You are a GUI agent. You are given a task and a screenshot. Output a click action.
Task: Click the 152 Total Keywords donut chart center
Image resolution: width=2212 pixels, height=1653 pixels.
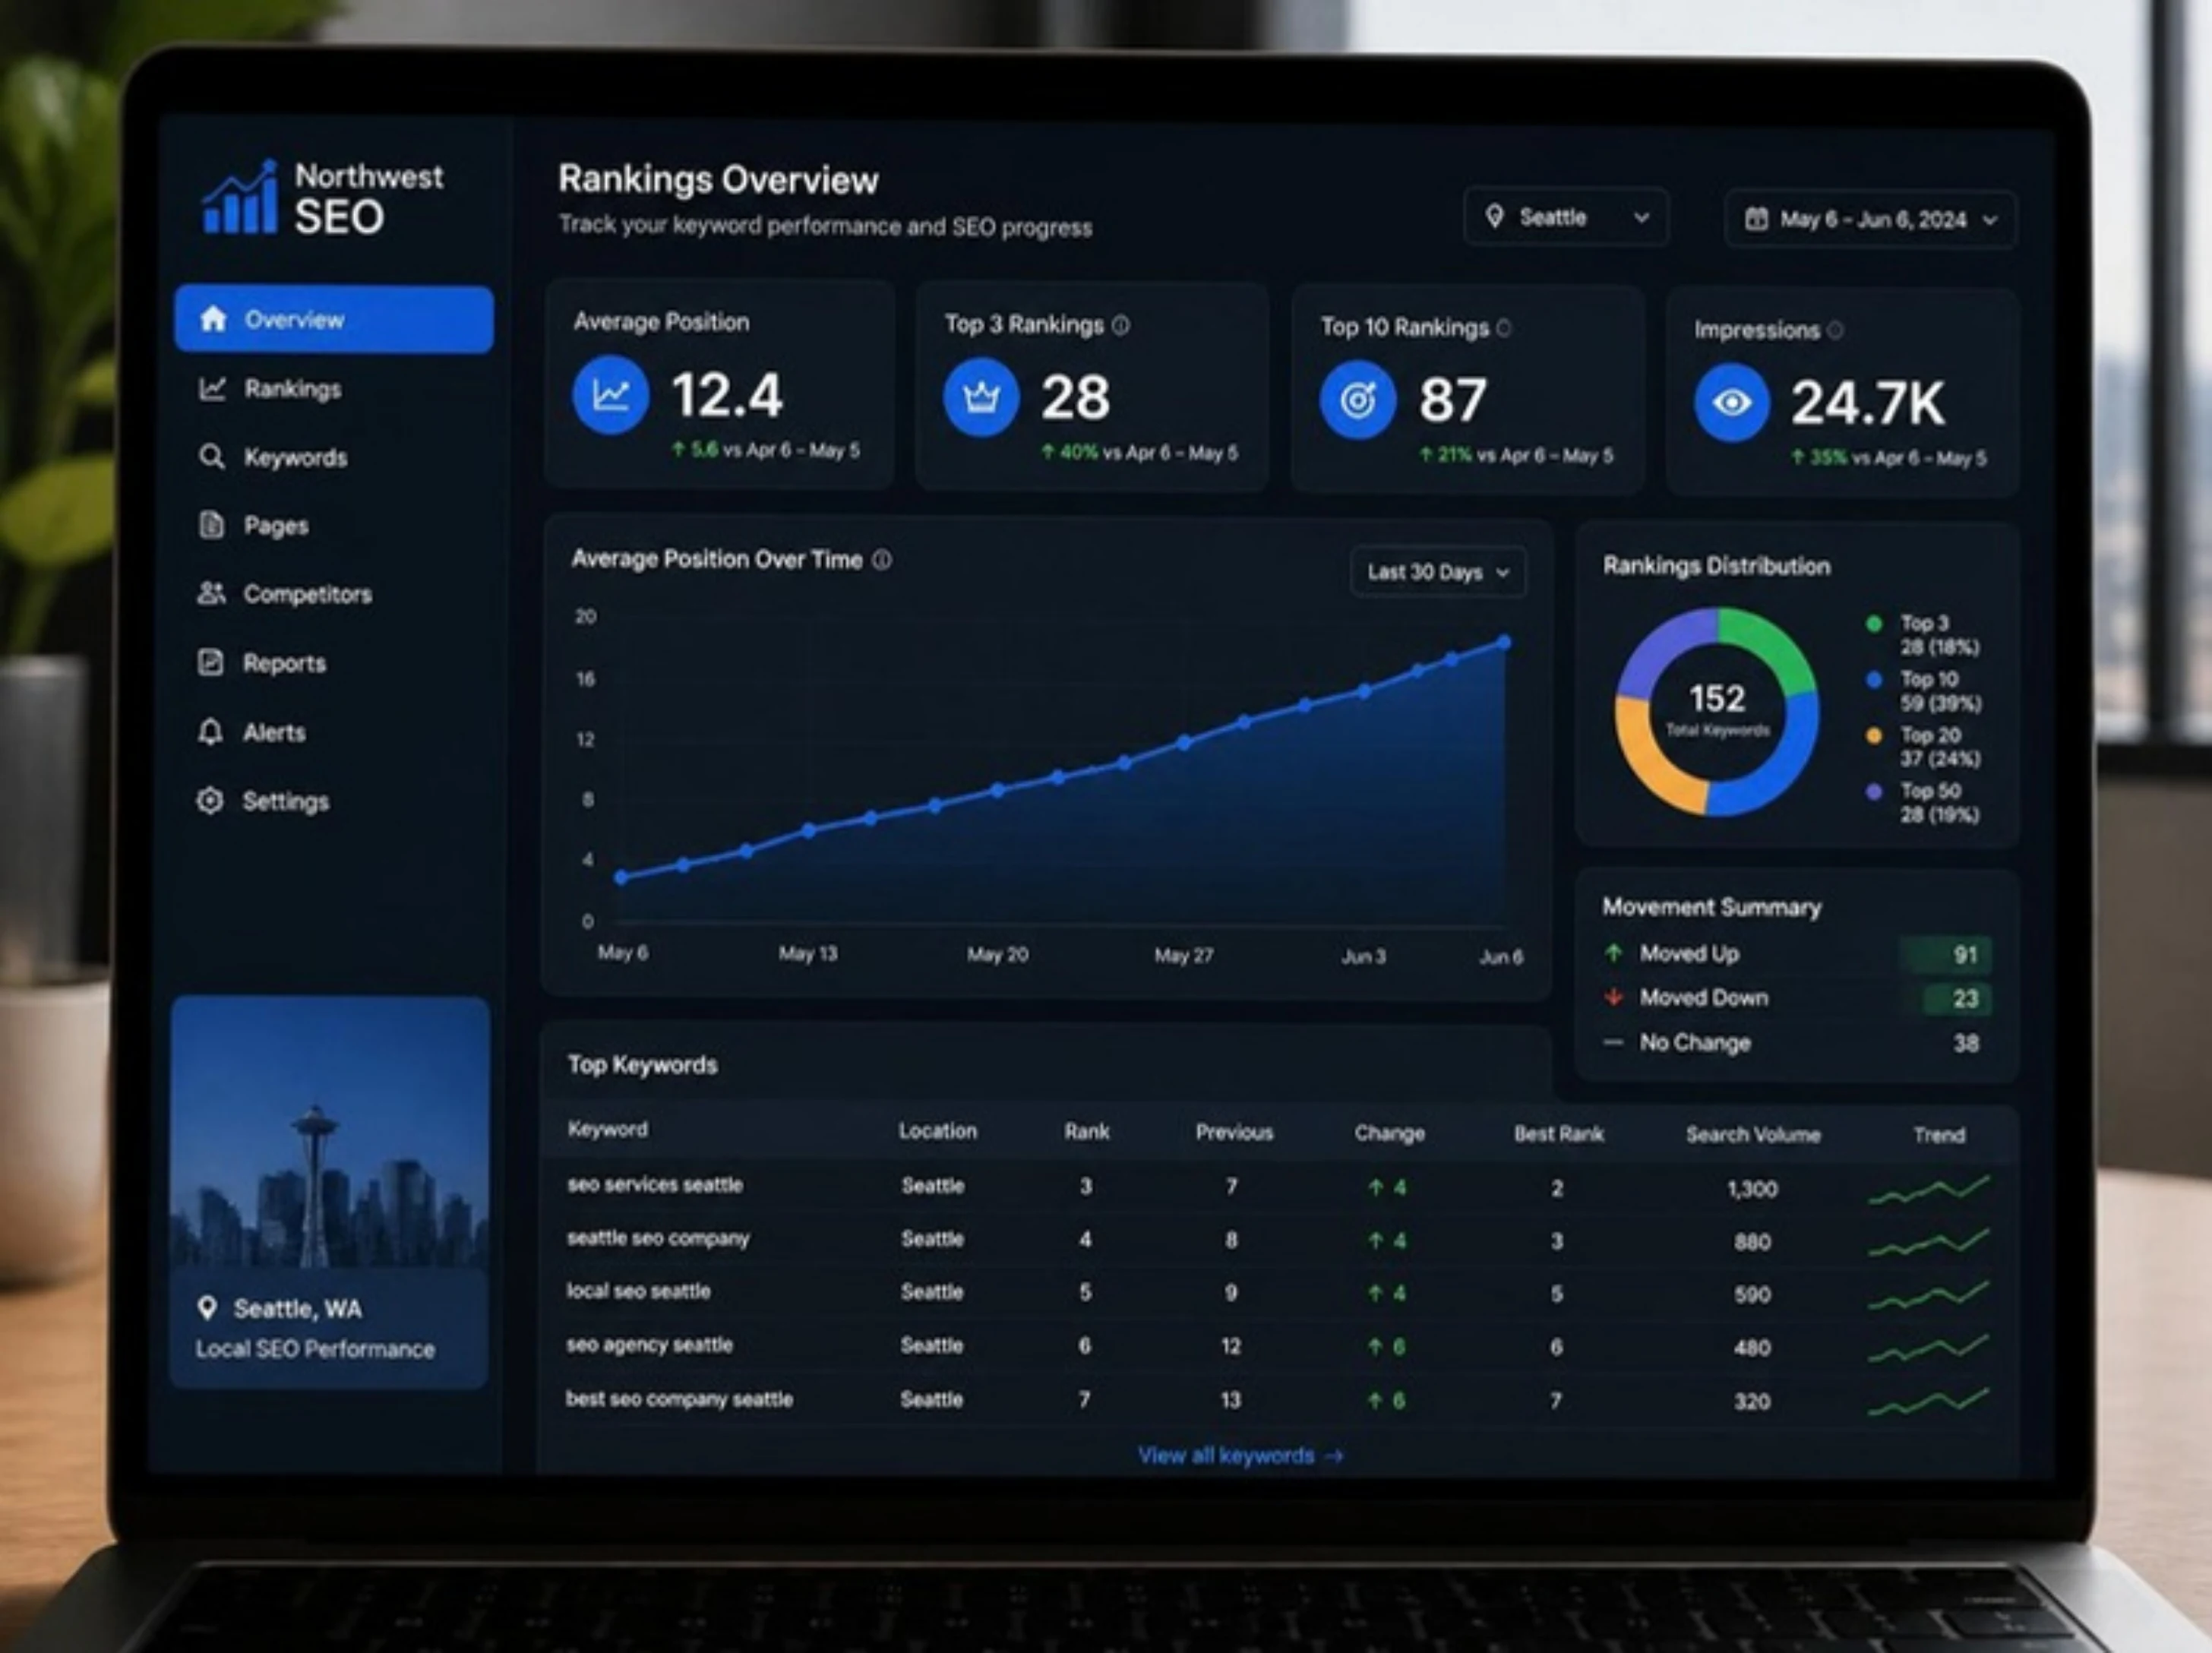[1717, 710]
